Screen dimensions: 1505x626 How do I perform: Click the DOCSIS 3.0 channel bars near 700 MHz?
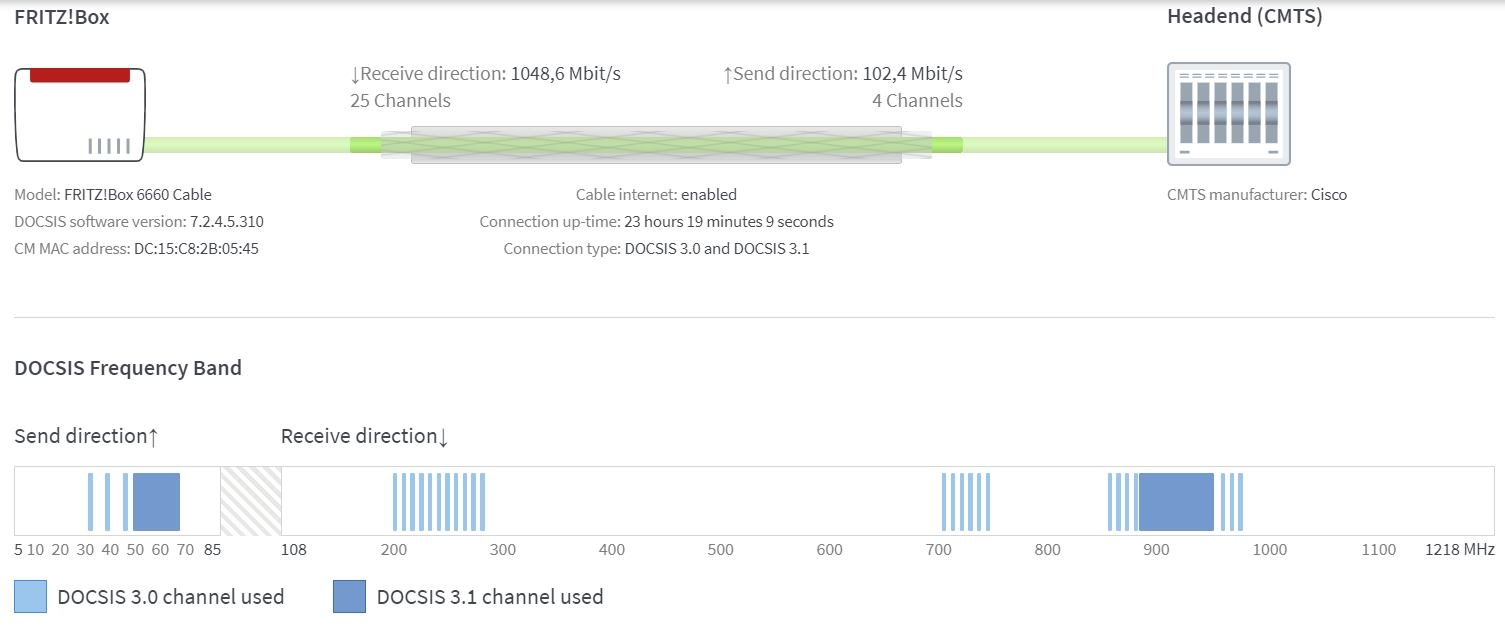click(965, 501)
